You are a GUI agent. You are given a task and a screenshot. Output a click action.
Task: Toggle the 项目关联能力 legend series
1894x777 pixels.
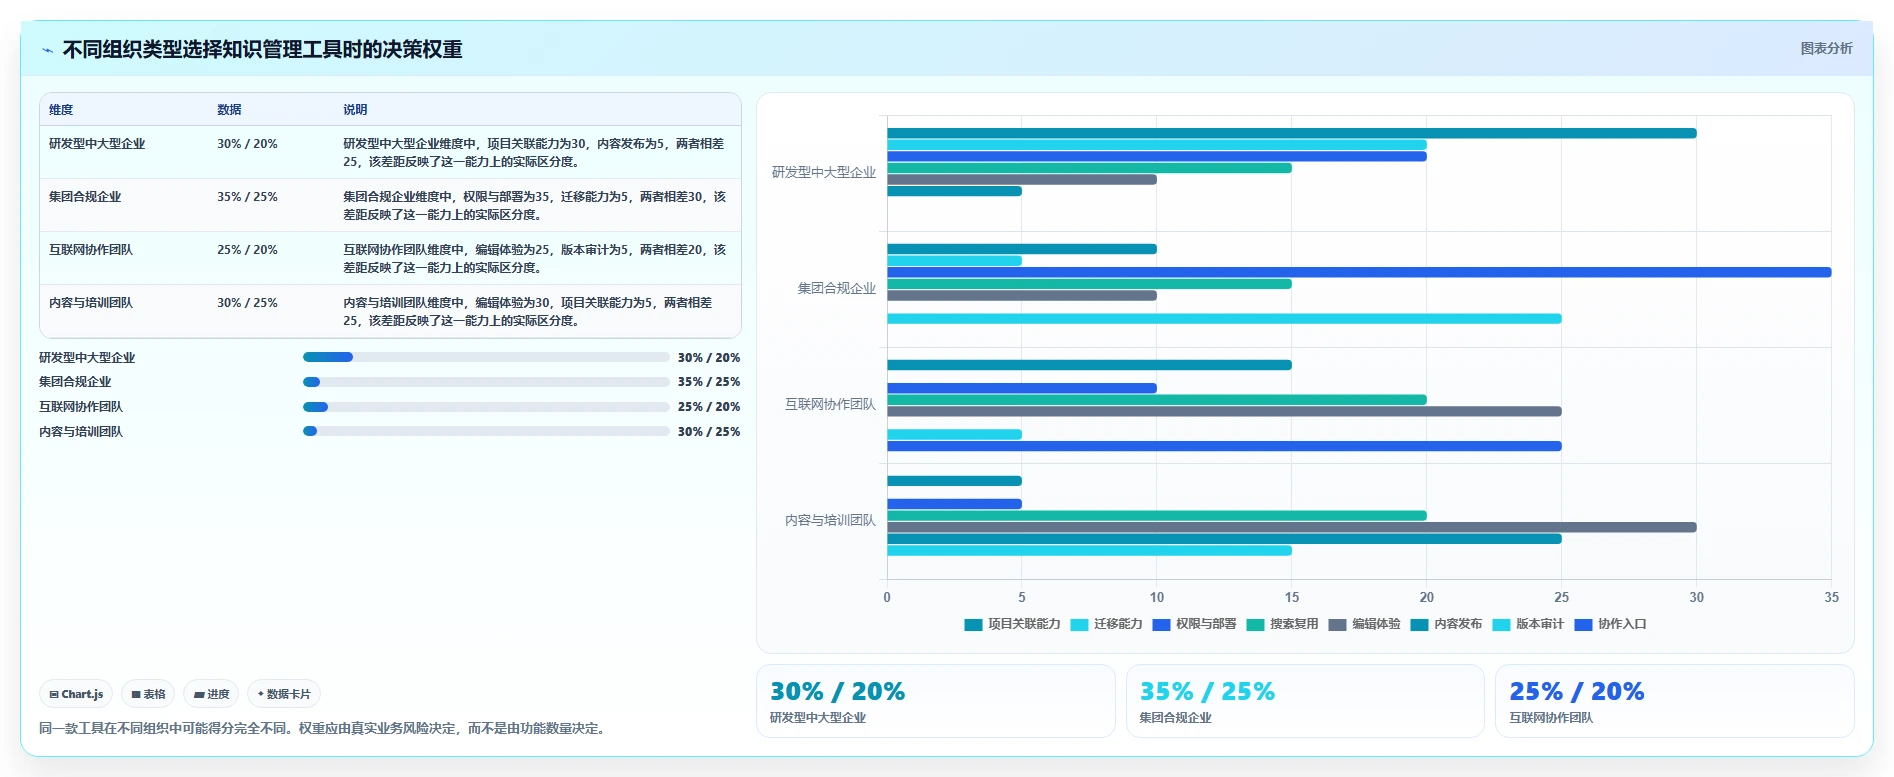click(x=1012, y=624)
